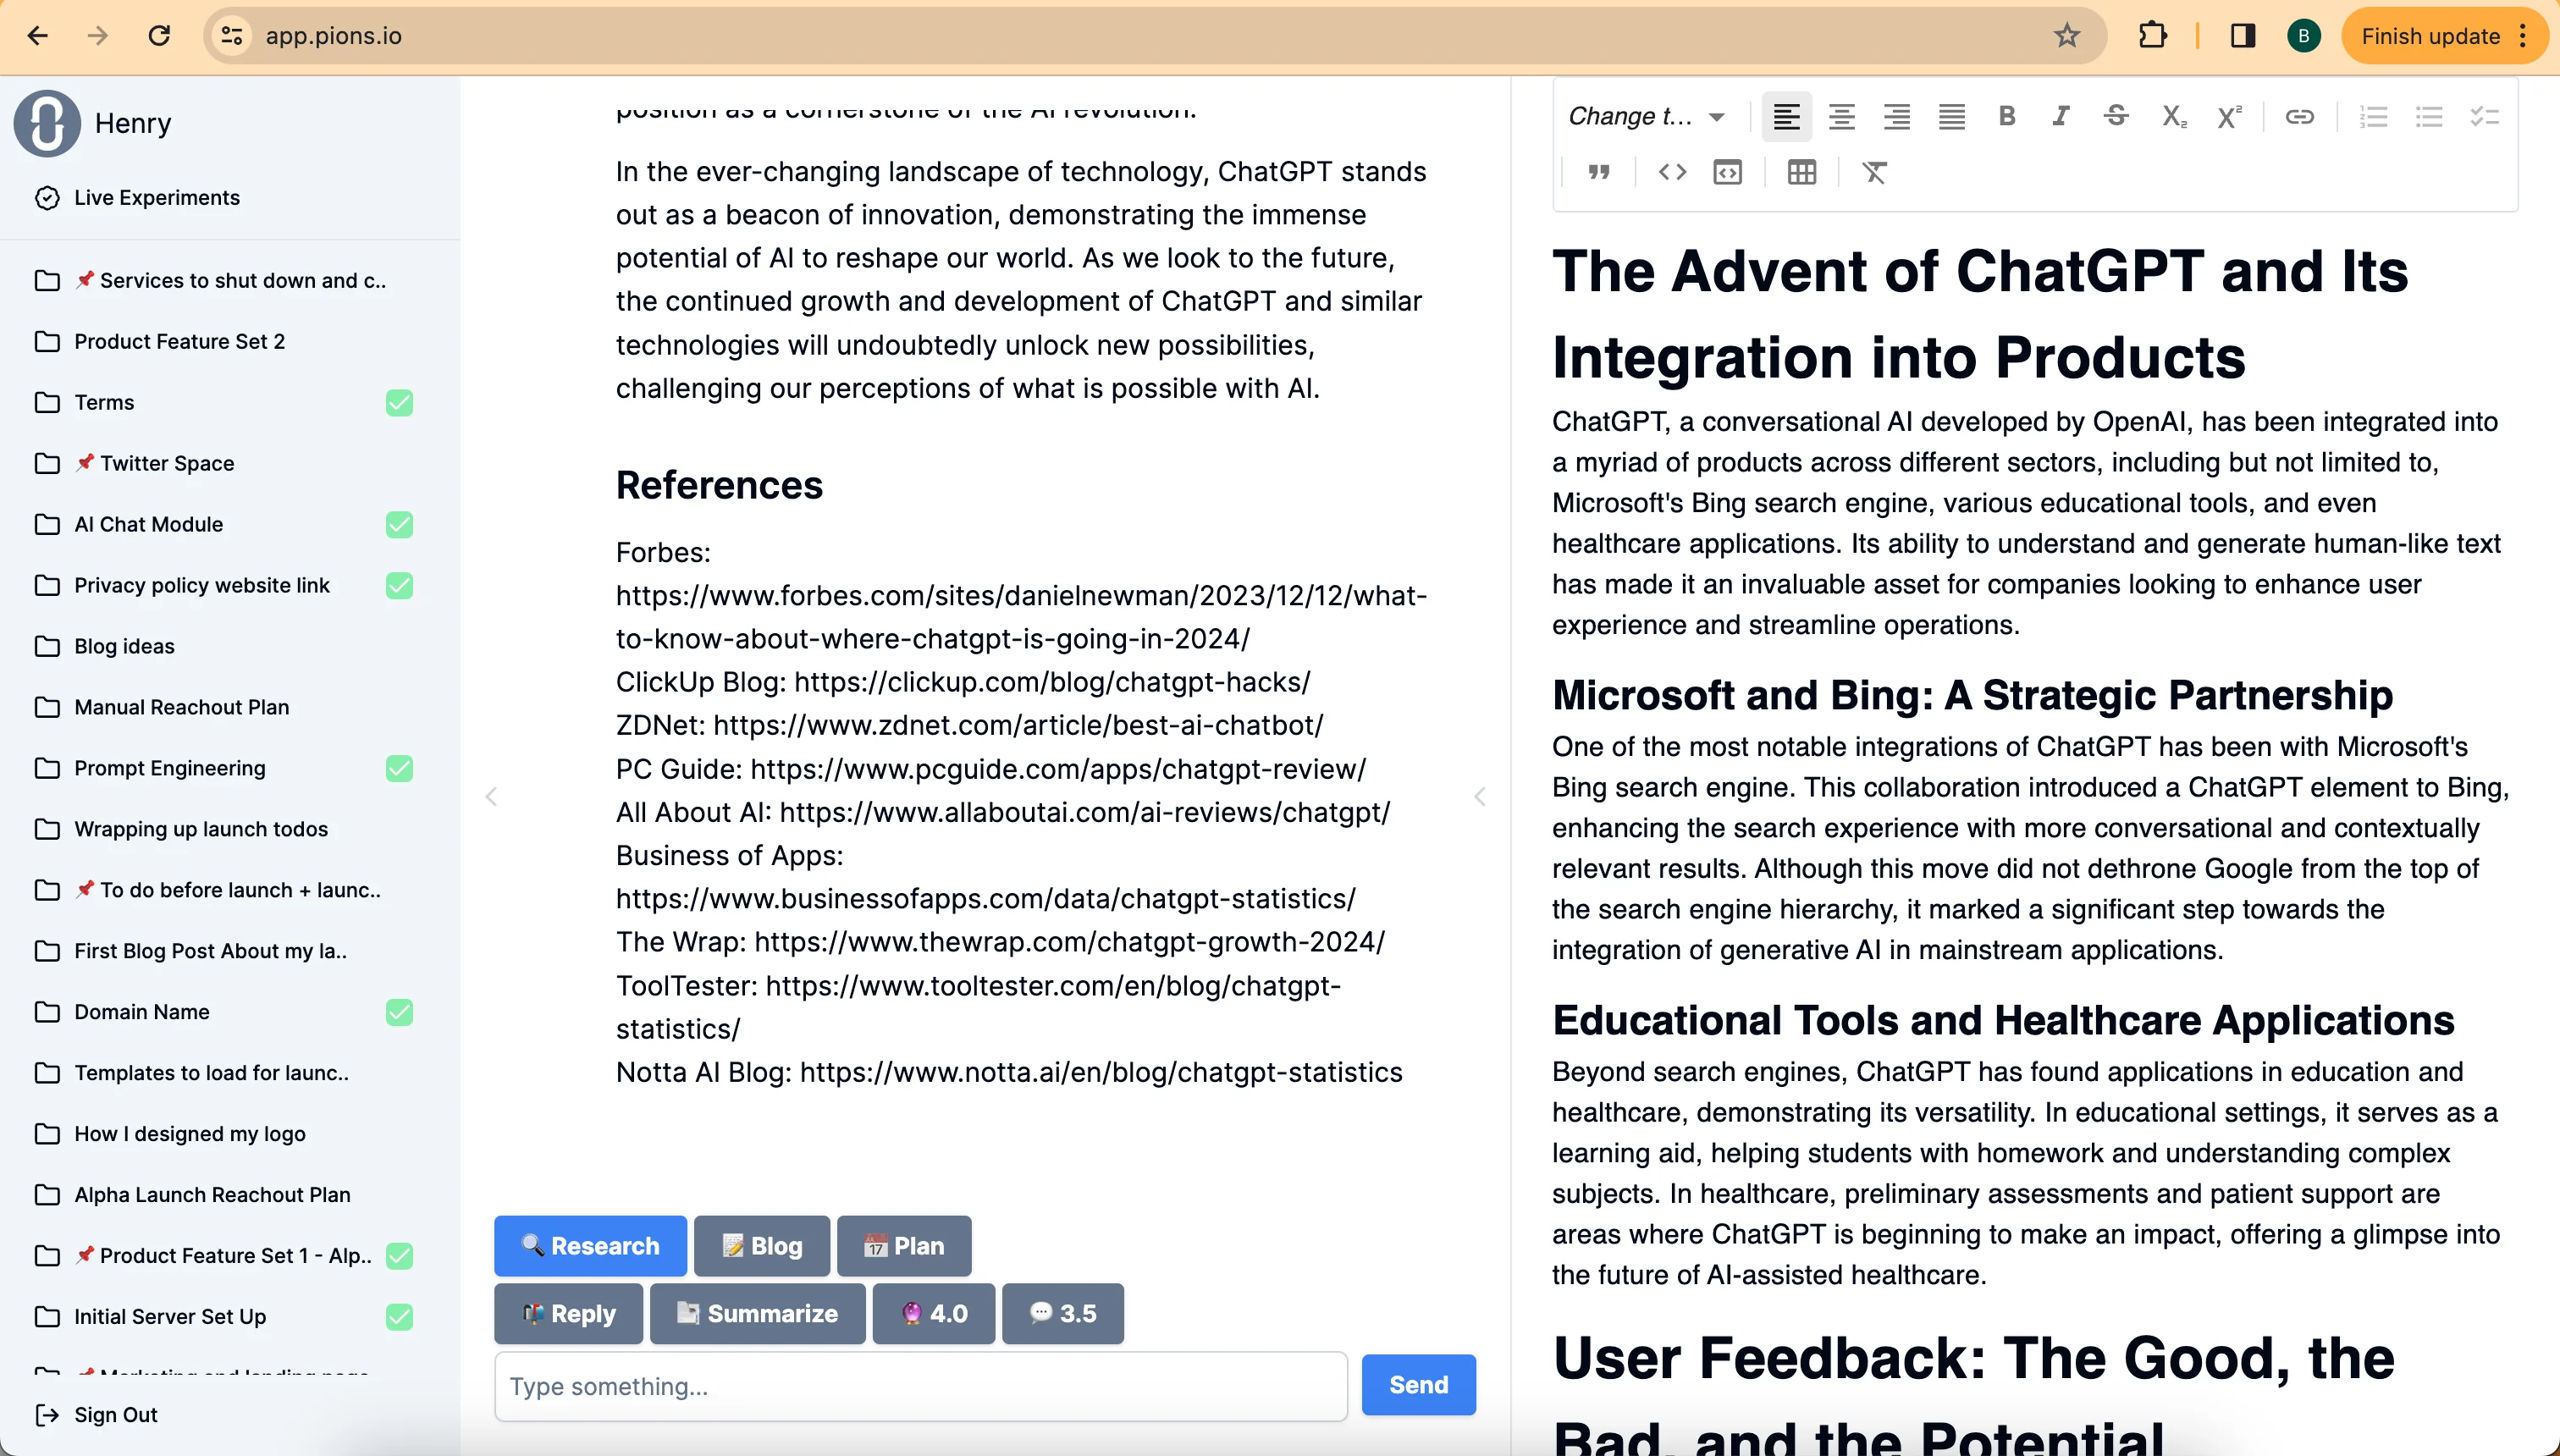The height and width of the screenshot is (1456, 2560).
Task: Select the code block icon
Action: (x=1671, y=172)
